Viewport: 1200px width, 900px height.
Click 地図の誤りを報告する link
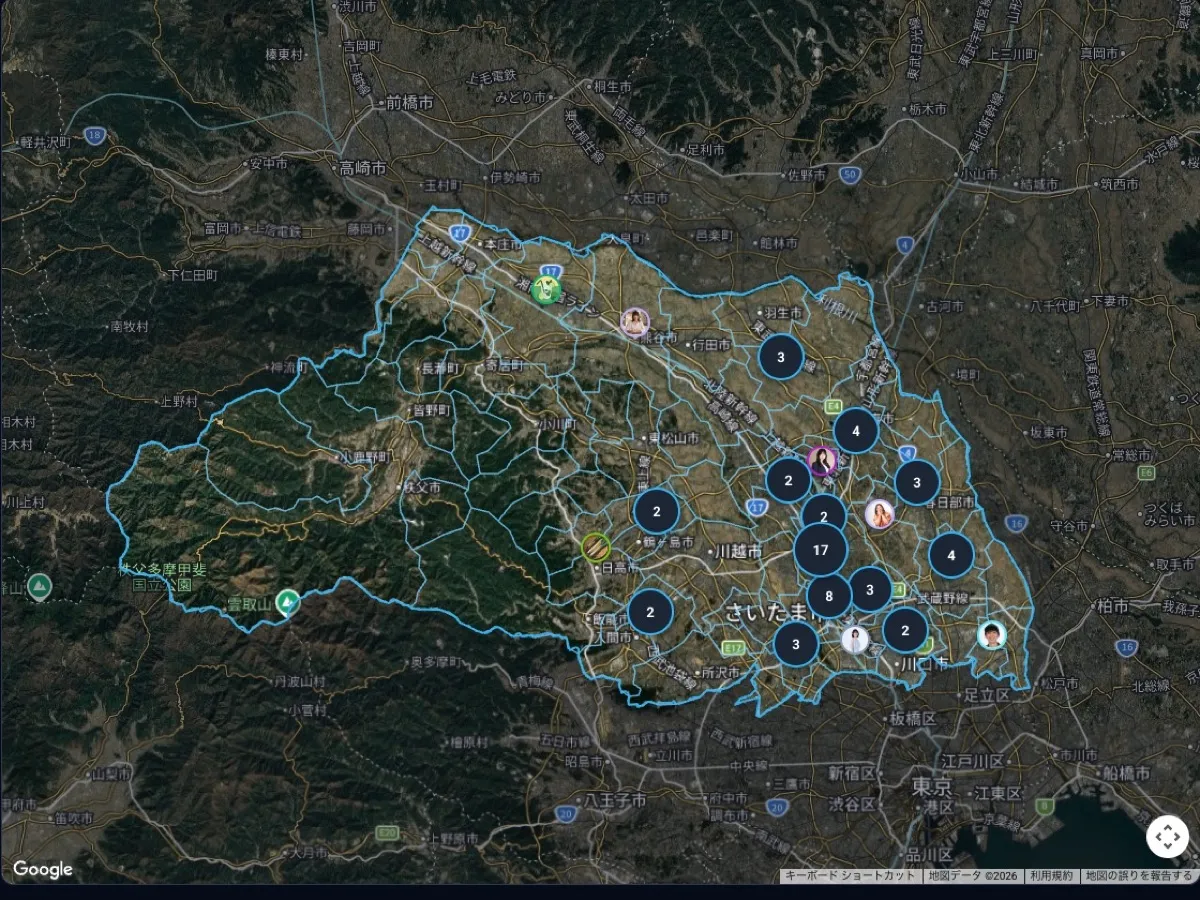1139,876
